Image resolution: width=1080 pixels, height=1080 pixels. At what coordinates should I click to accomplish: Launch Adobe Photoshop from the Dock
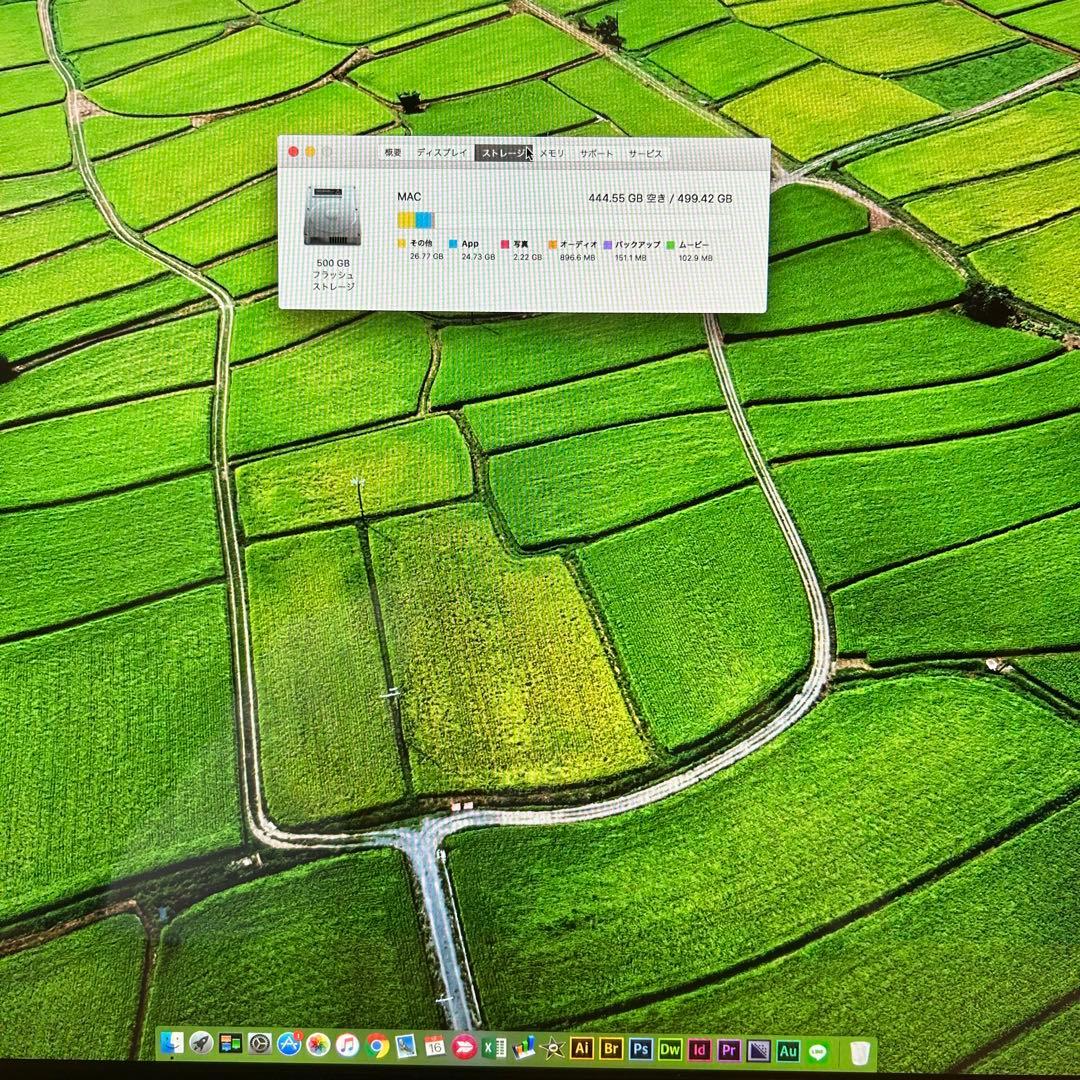[x=641, y=1050]
